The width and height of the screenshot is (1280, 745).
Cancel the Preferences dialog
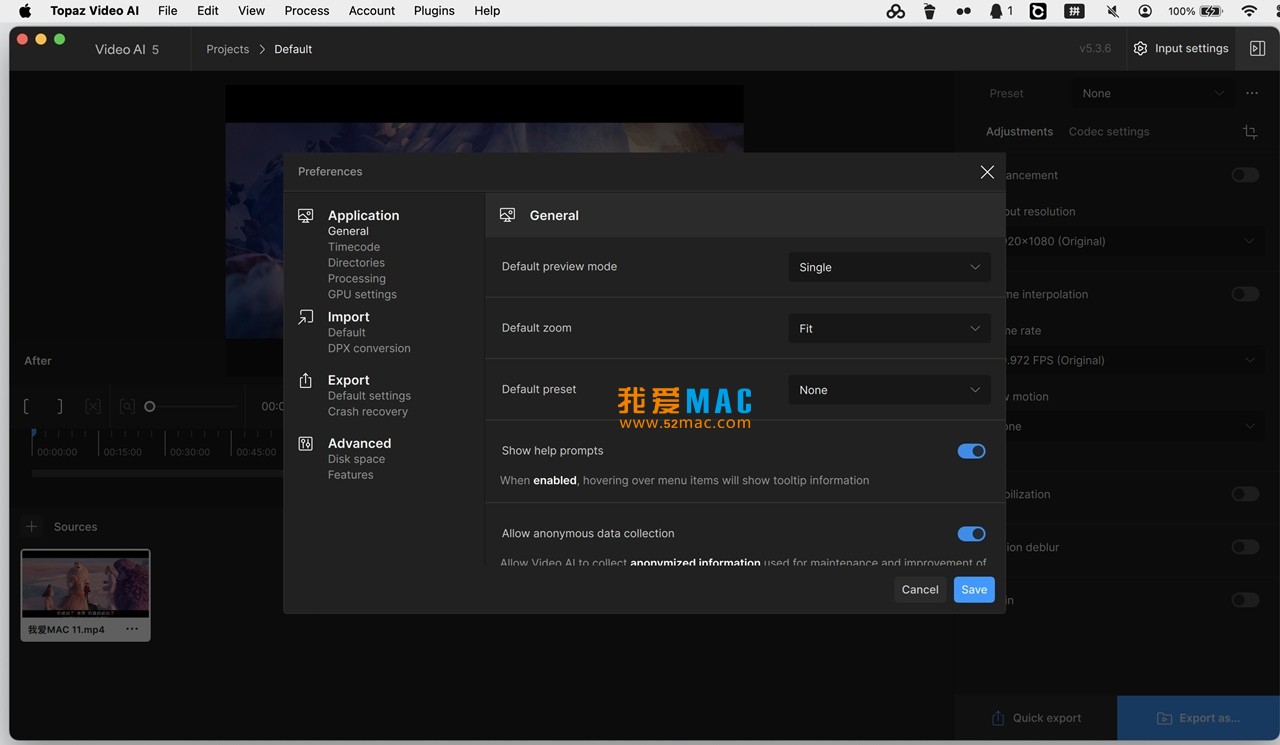920,590
